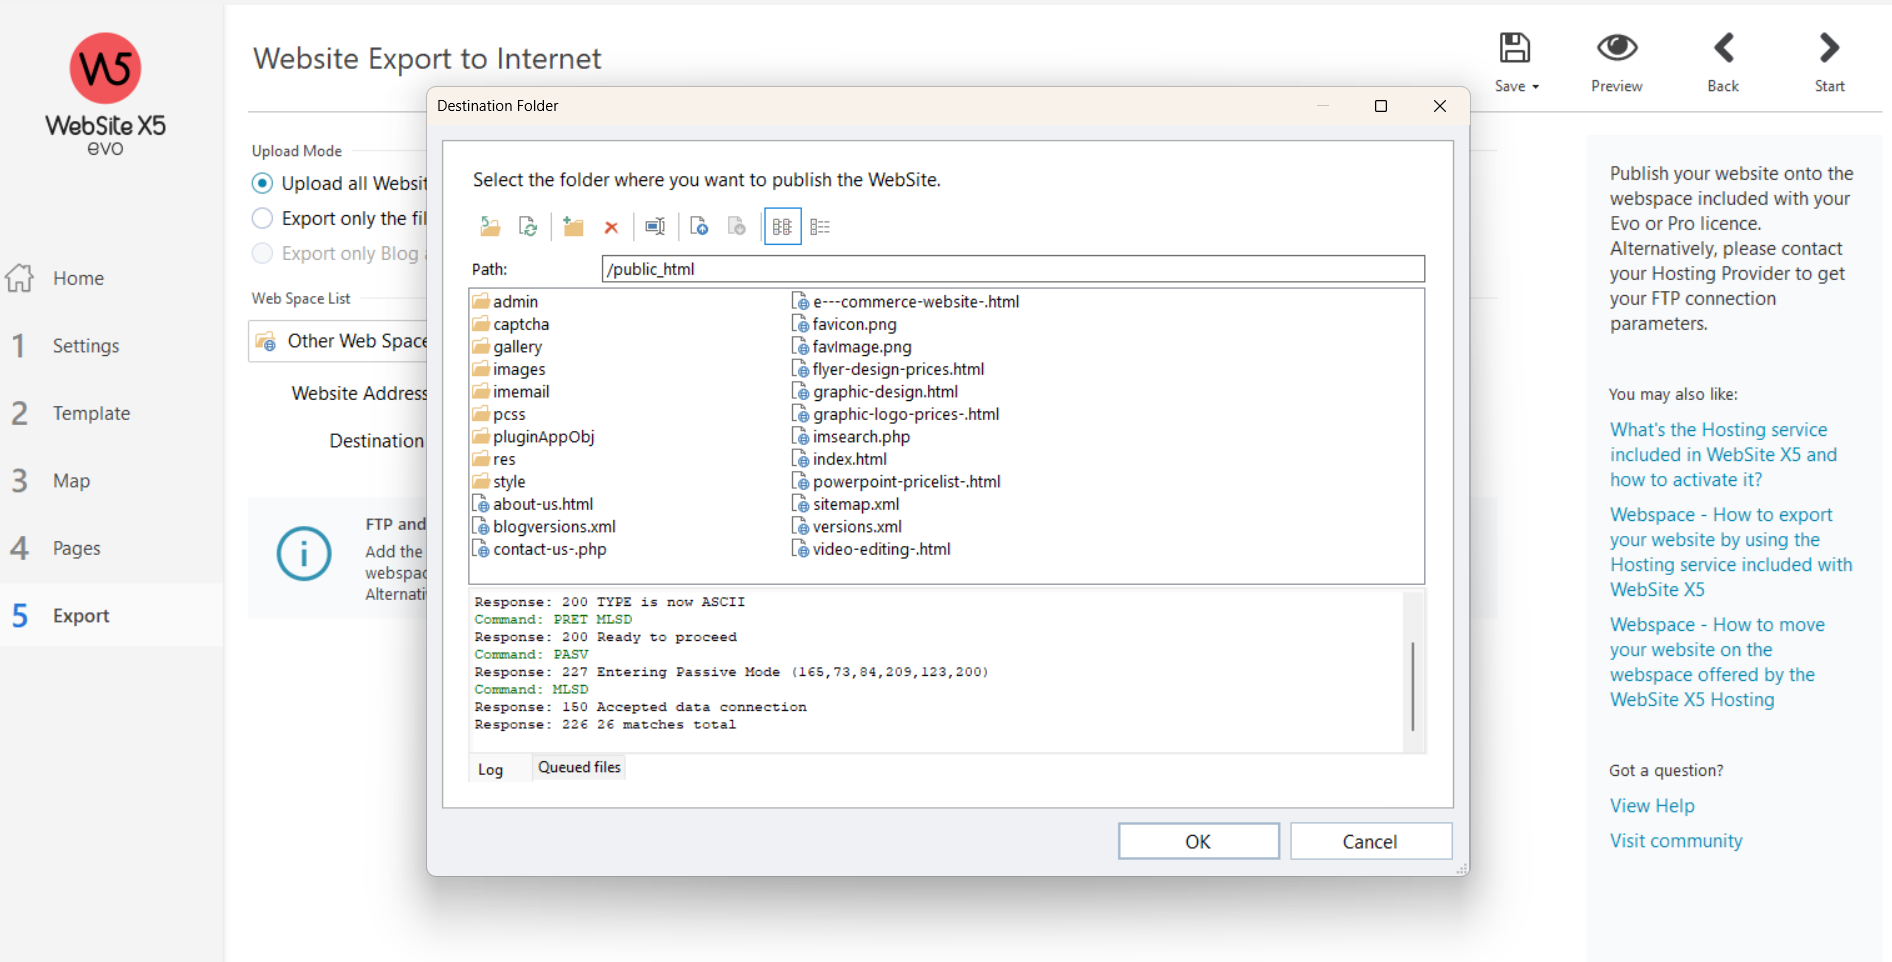Click the Start right chevron

pos(1829,48)
